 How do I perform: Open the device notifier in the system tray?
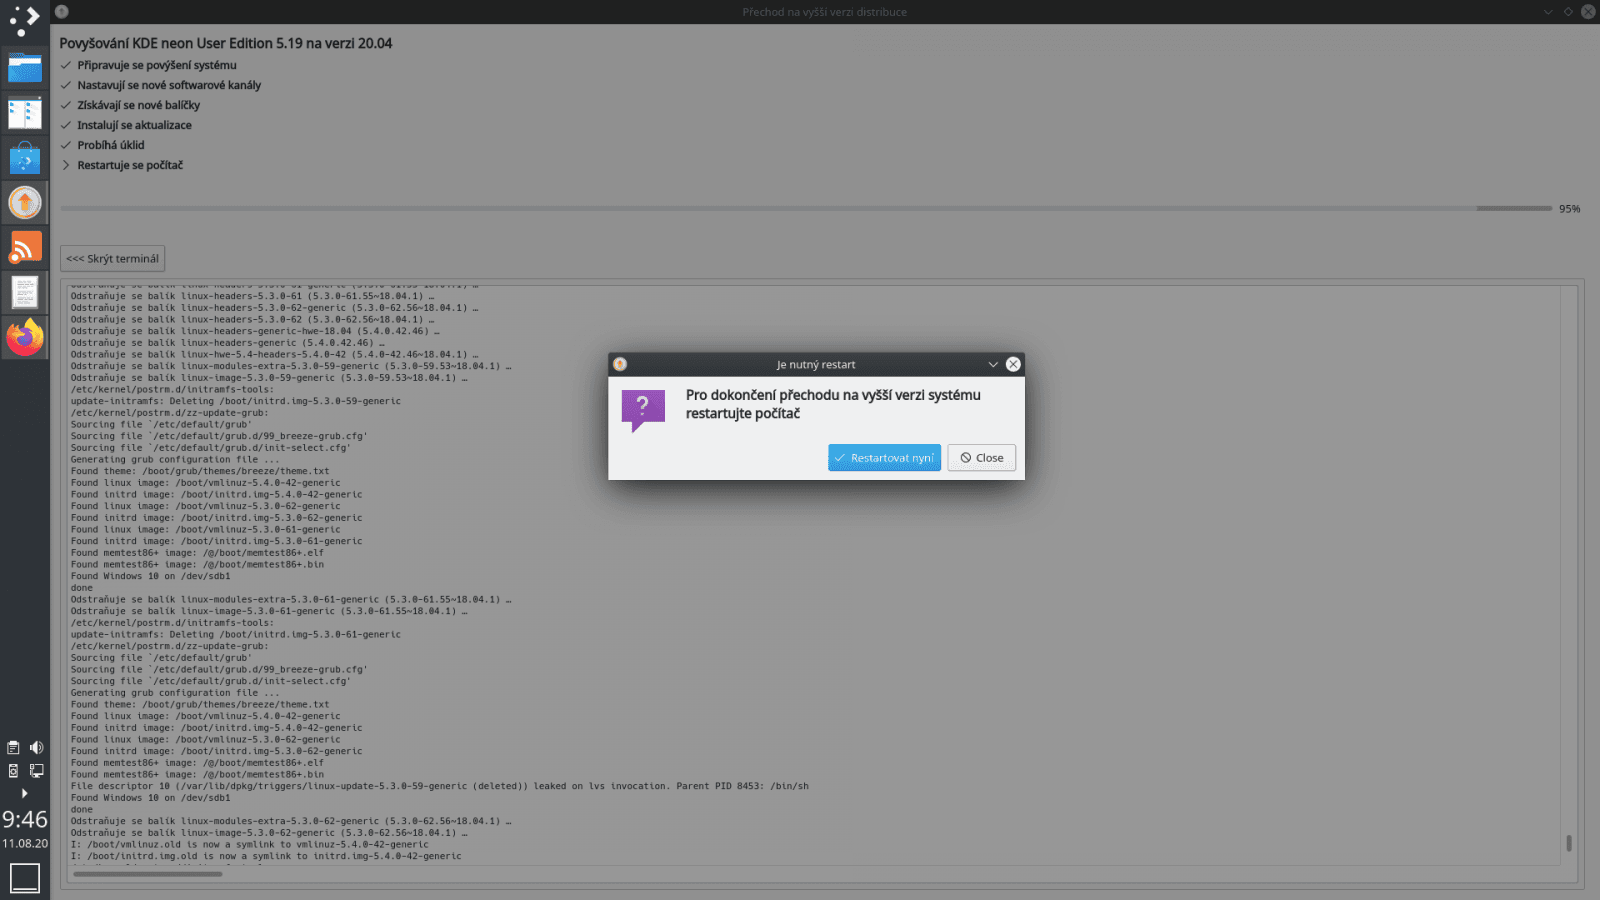13,770
